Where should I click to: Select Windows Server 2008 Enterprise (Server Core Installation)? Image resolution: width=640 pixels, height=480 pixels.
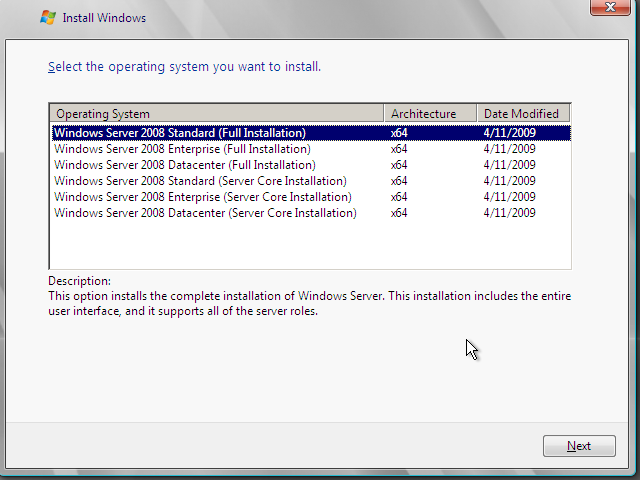click(311, 197)
